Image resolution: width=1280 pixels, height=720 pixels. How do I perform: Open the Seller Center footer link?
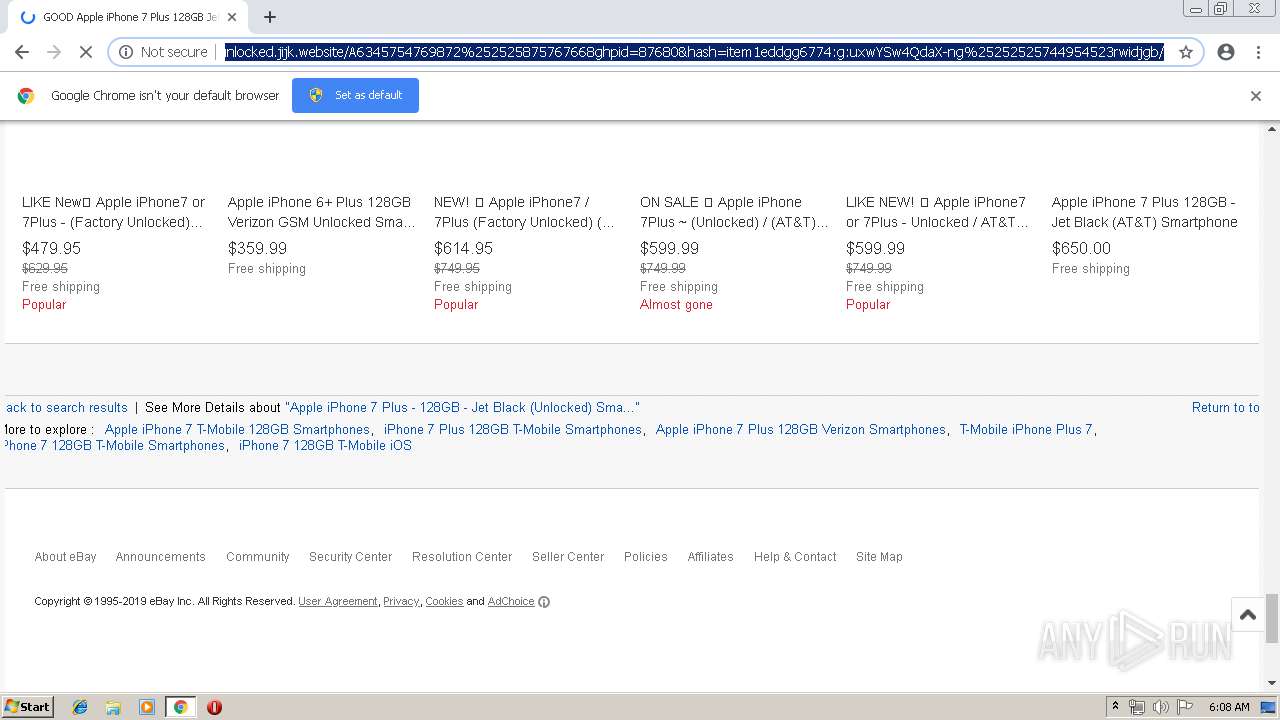[x=568, y=557]
